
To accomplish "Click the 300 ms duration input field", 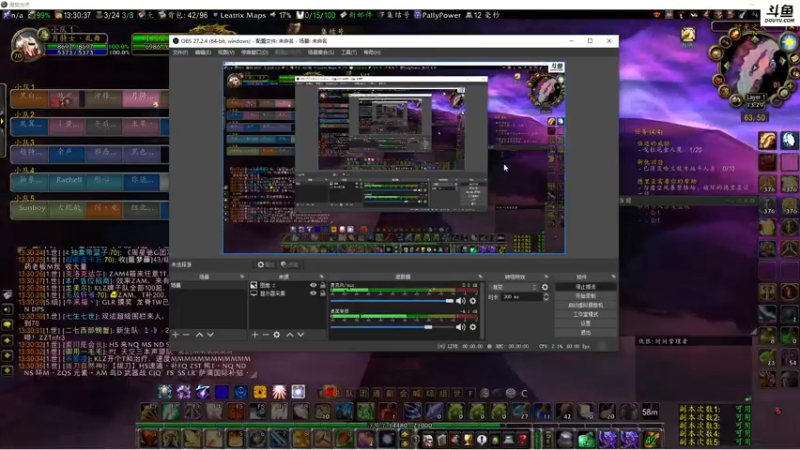I will 522,297.
